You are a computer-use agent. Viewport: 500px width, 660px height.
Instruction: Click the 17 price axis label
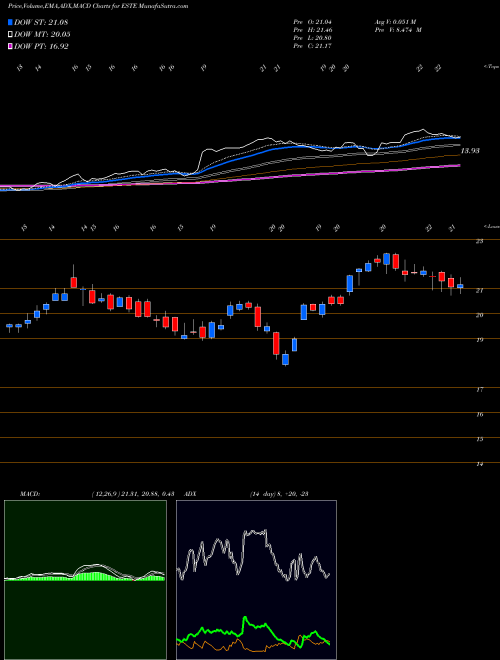pyautogui.click(x=480, y=389)
